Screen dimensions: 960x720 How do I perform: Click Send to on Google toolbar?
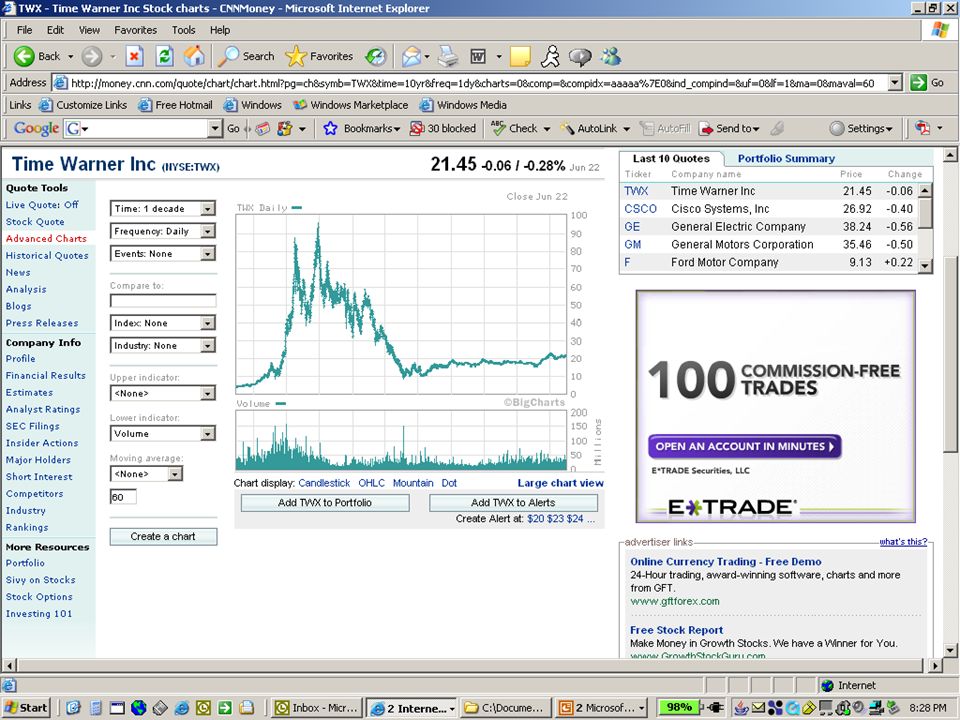[730, 129]
